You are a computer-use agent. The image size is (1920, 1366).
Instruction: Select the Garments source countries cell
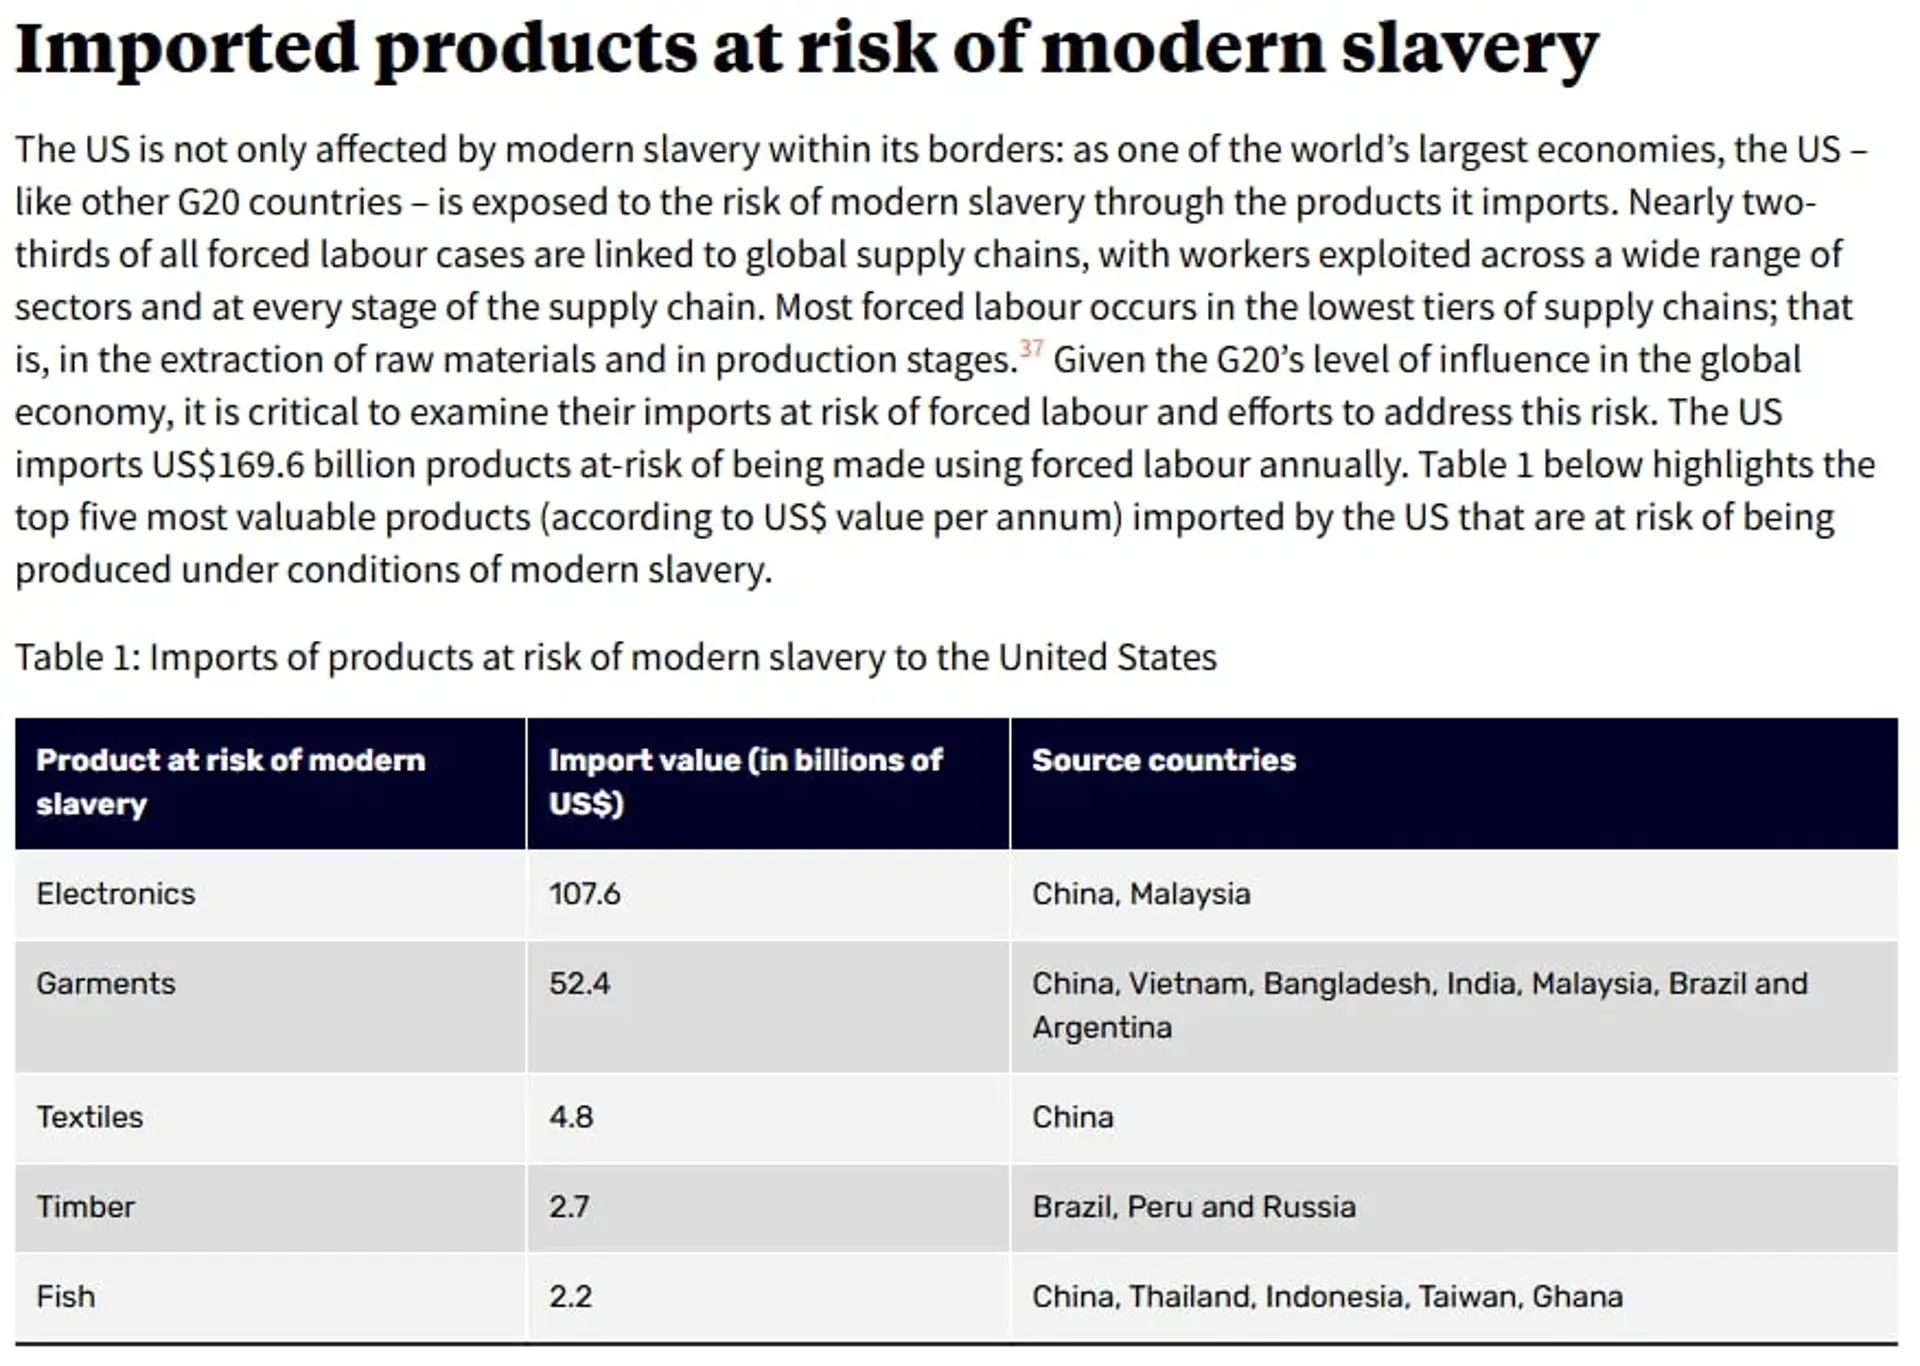pos(1454,1006)
